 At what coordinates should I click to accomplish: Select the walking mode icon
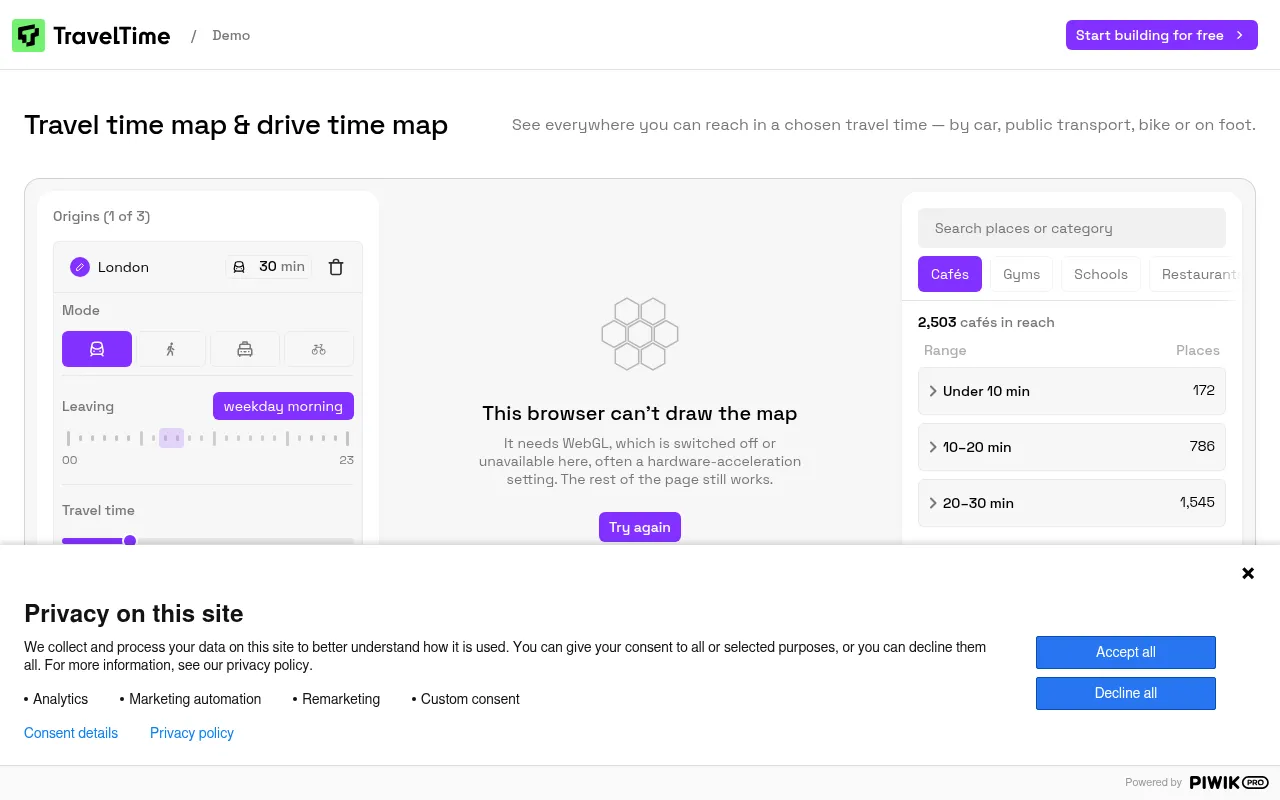click(x=171, y=349)
